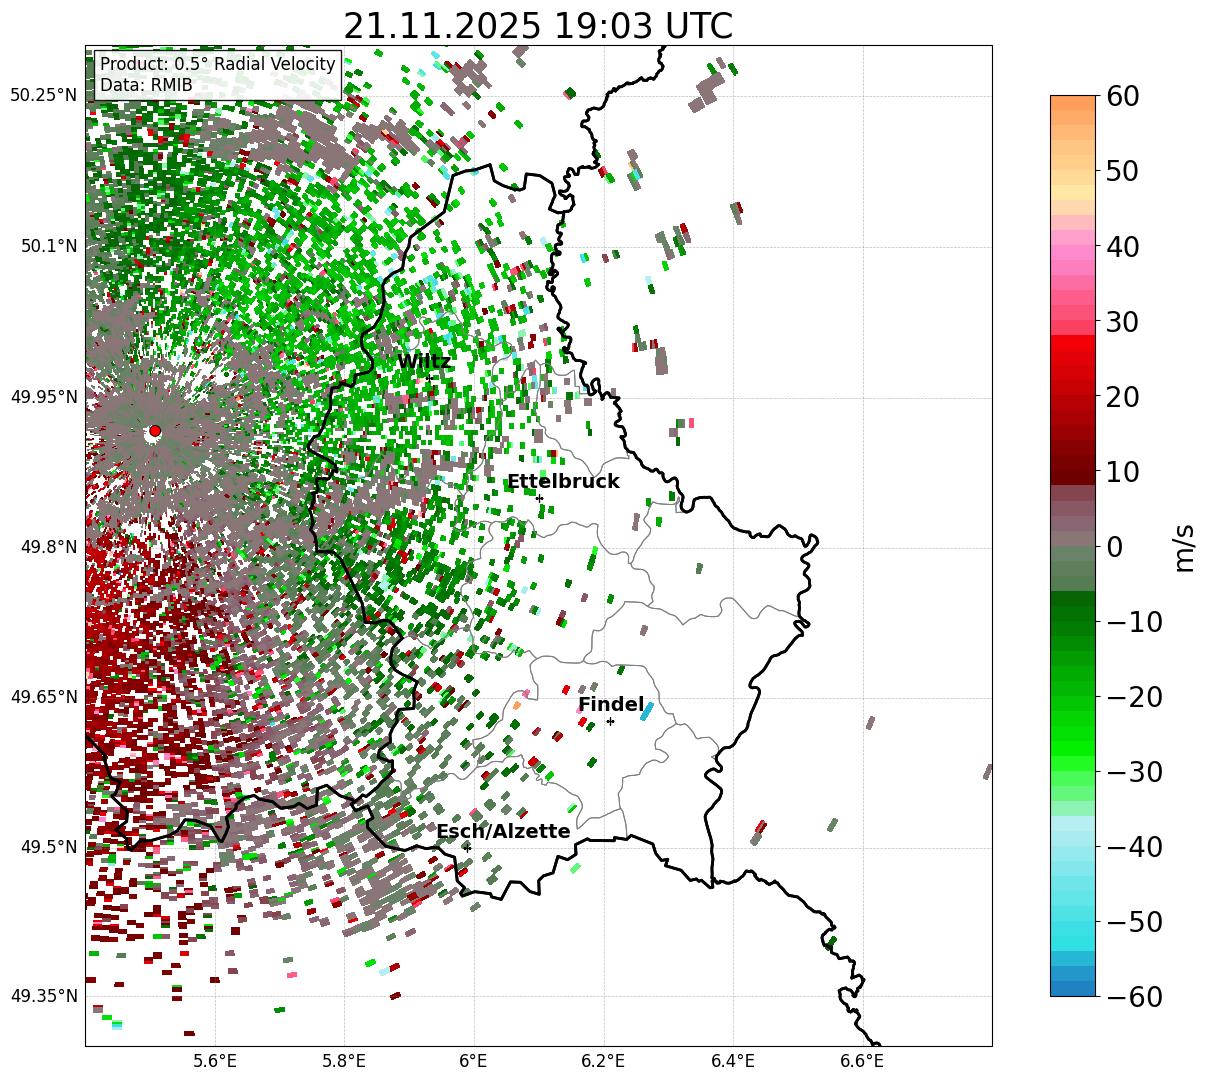Click the colorbar '−10' tick label
Viewport: 1207px width, 1081px height.
point(1134,622)
